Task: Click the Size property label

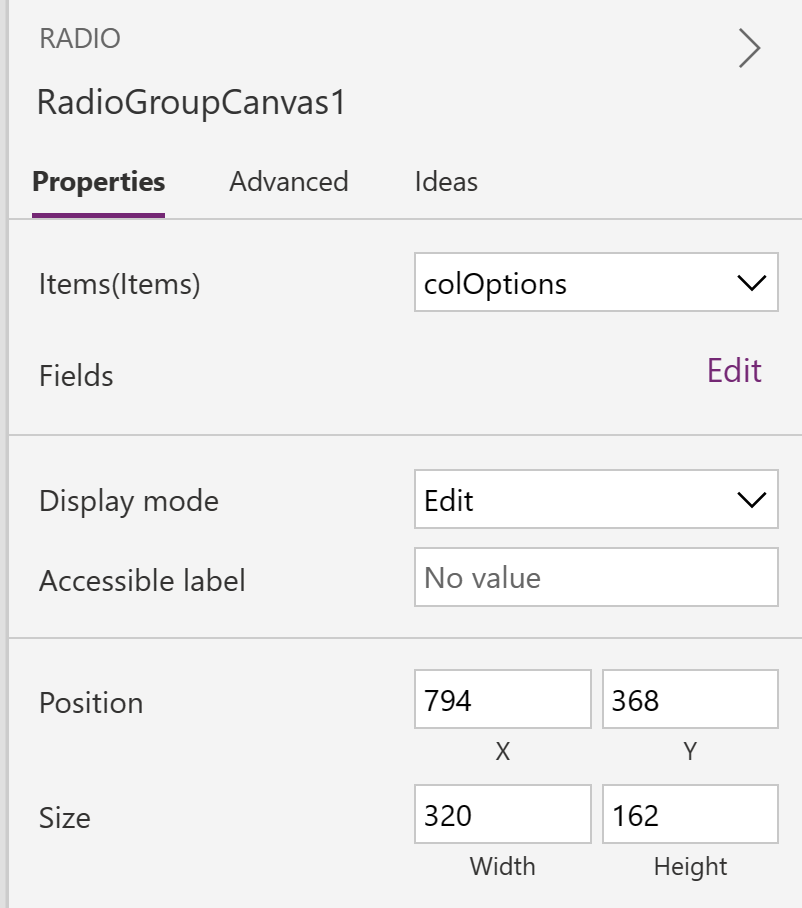Action: pos(64,818)
